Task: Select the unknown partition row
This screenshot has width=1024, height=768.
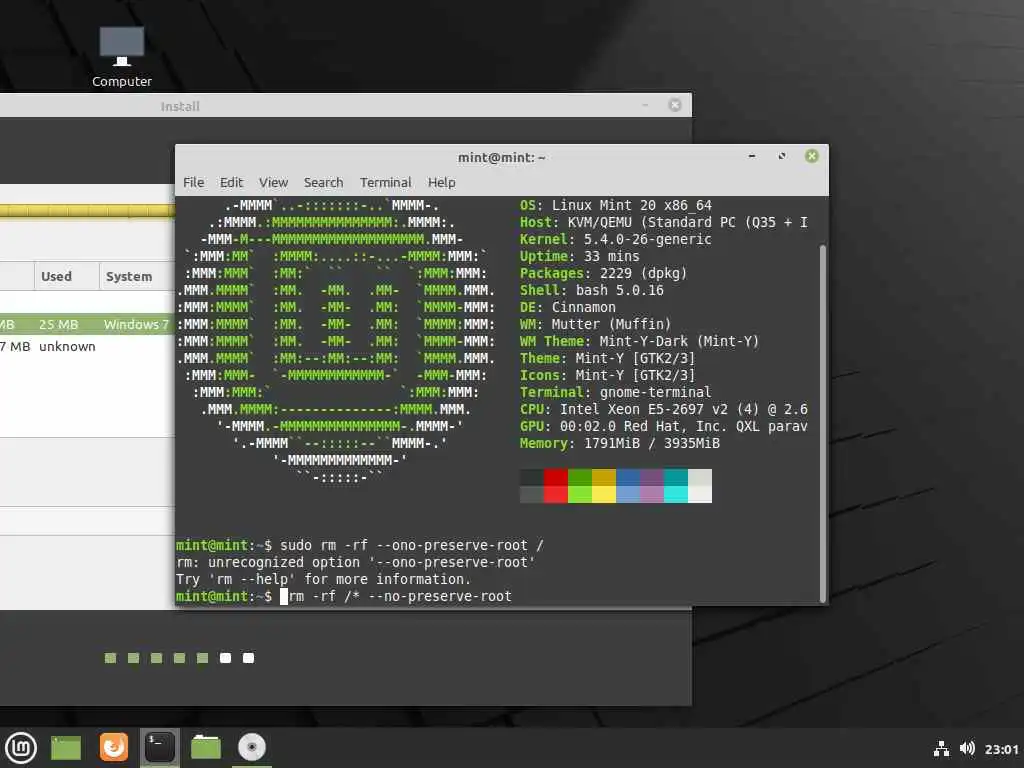Action: click(x=88, y=347)
